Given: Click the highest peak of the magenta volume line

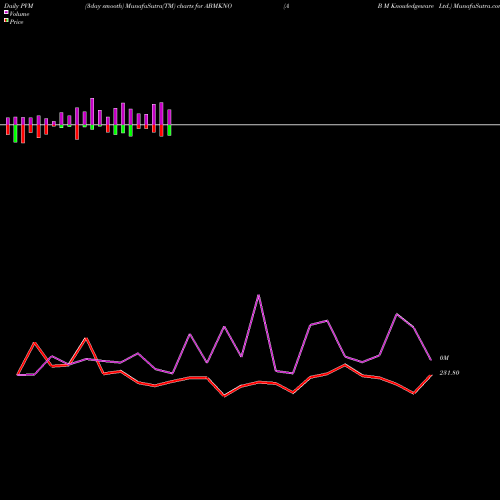Looking at the screenshot, I should tap(259, 295).
